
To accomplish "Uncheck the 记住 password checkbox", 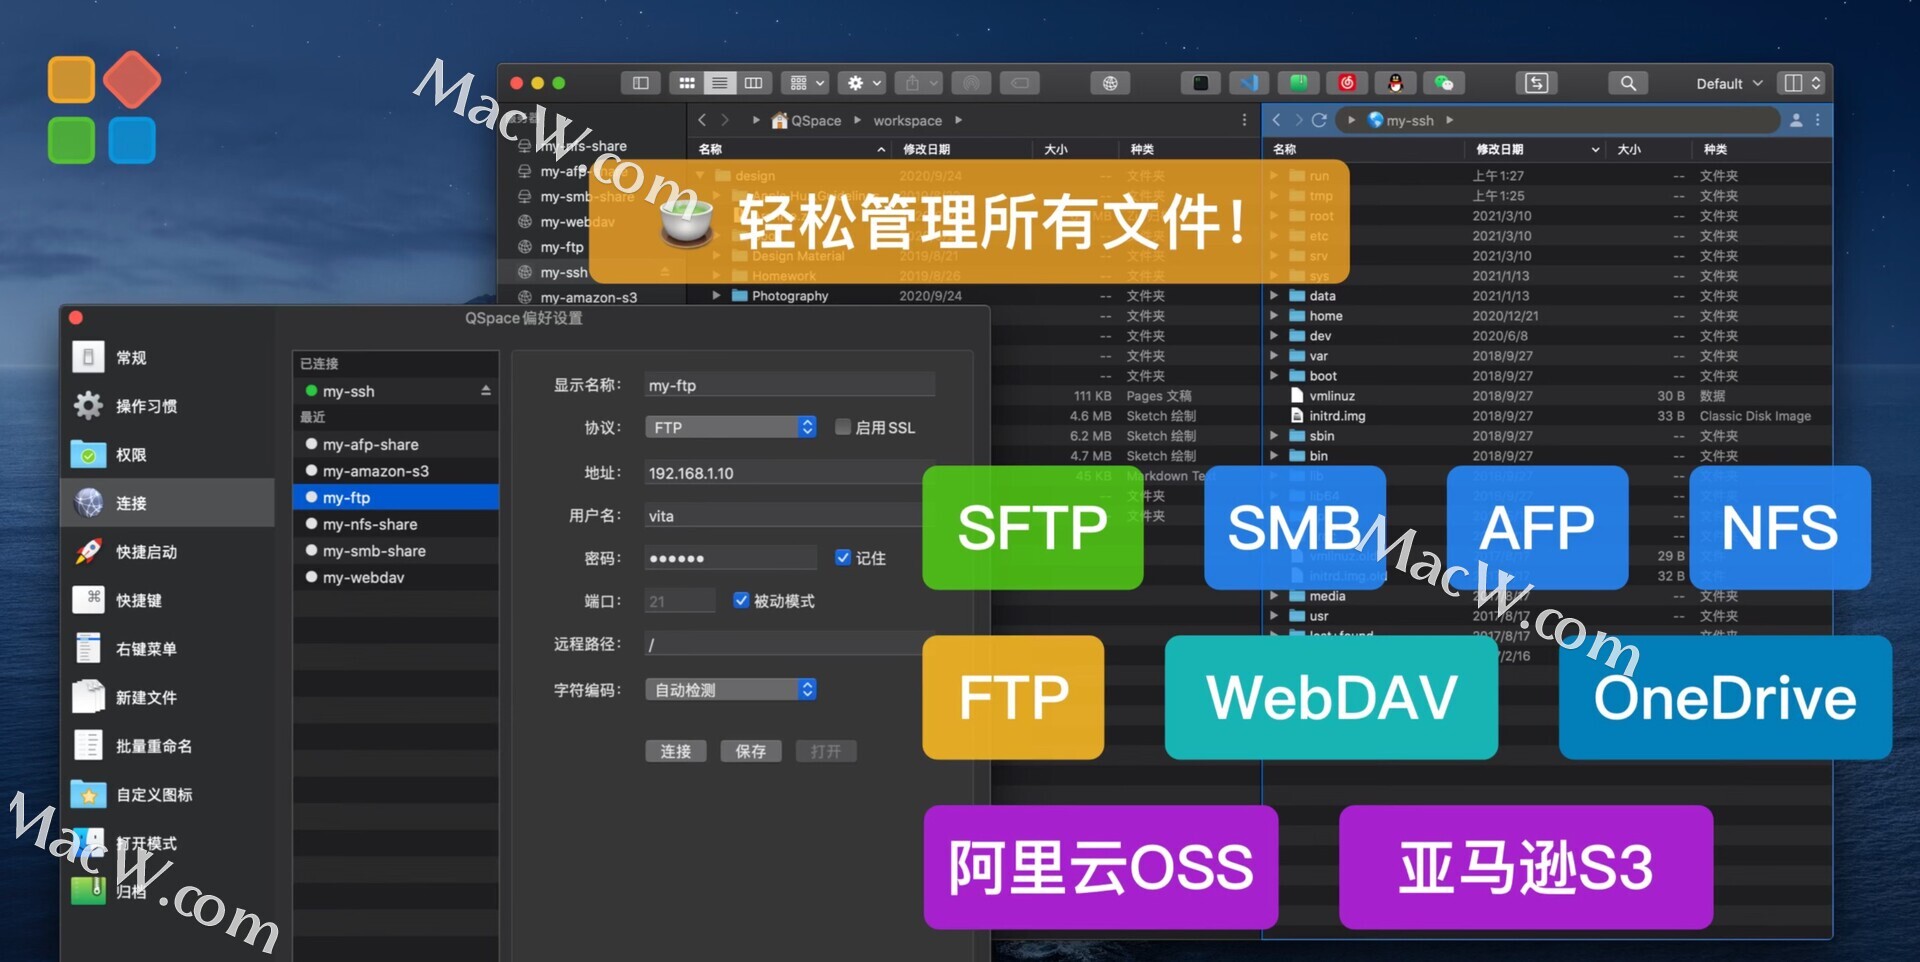I will [x=843, y=558].
